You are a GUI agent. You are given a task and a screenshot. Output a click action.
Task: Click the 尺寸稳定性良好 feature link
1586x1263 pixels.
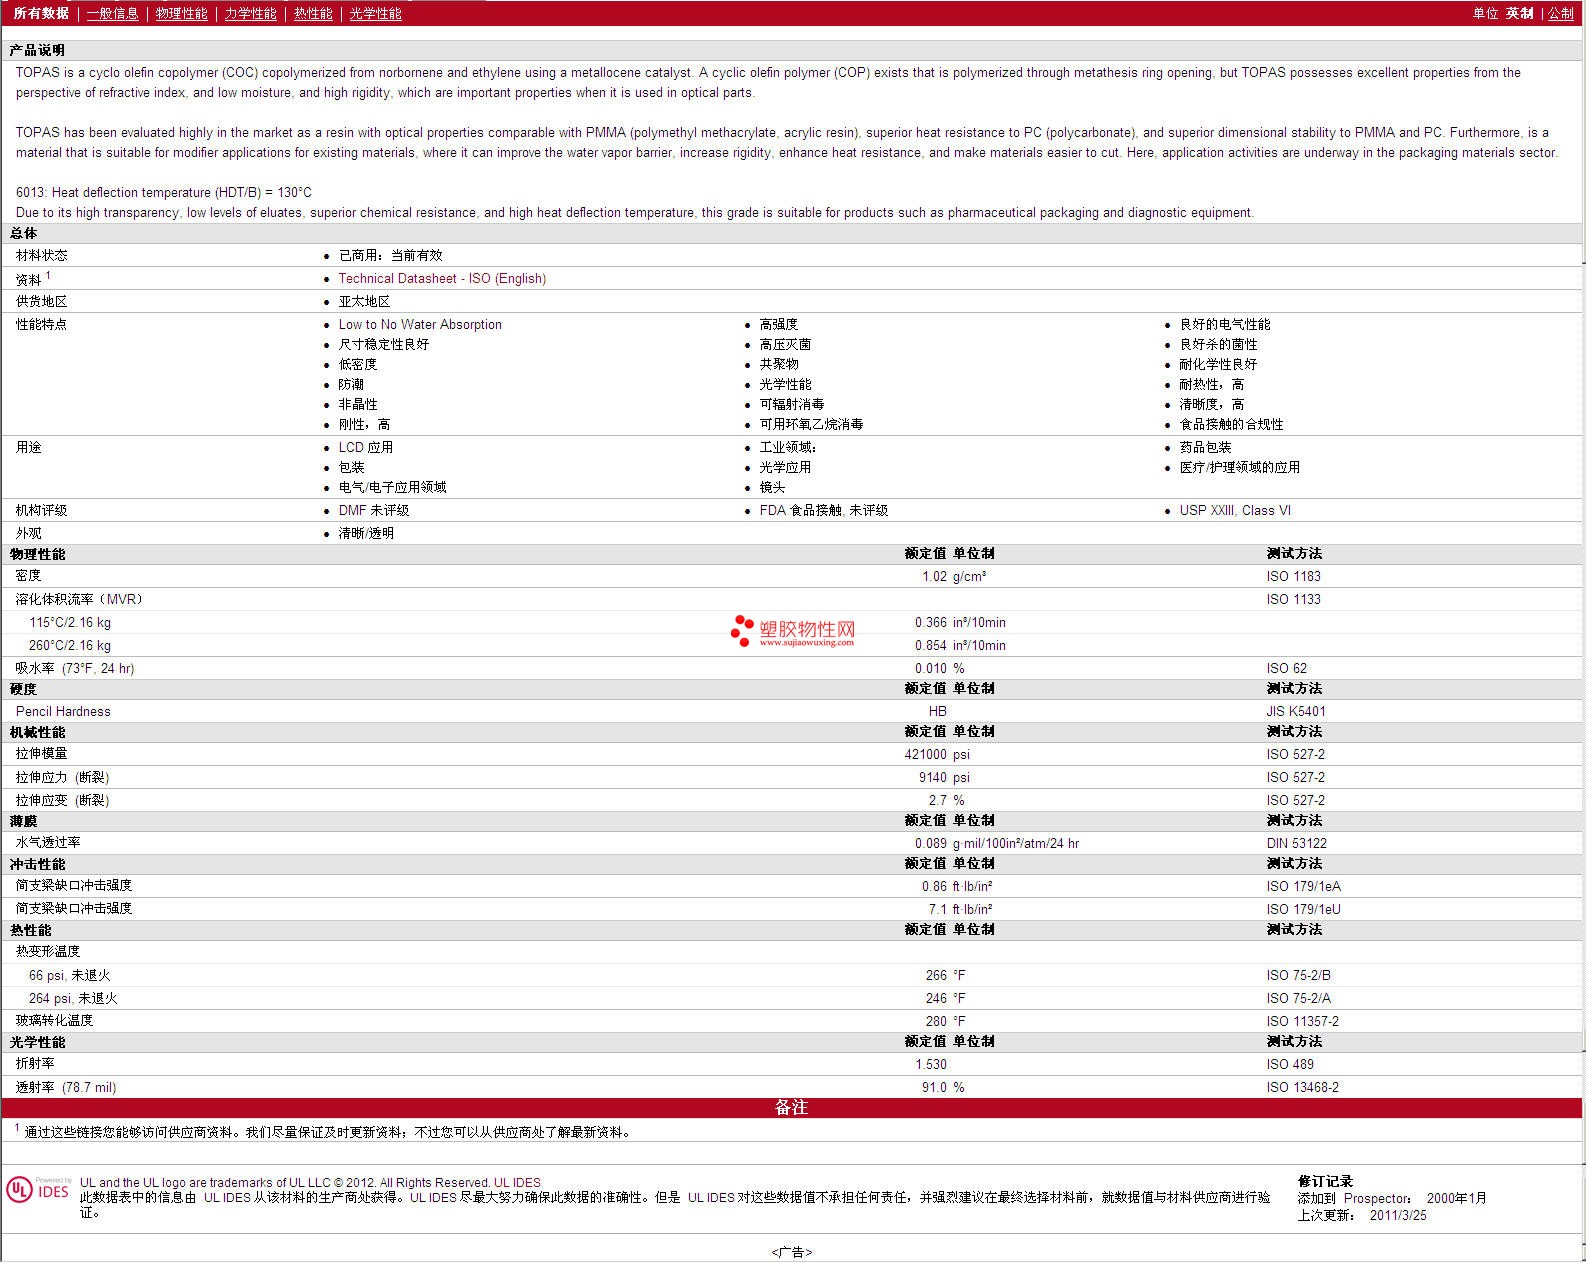[x=383, y=344]
